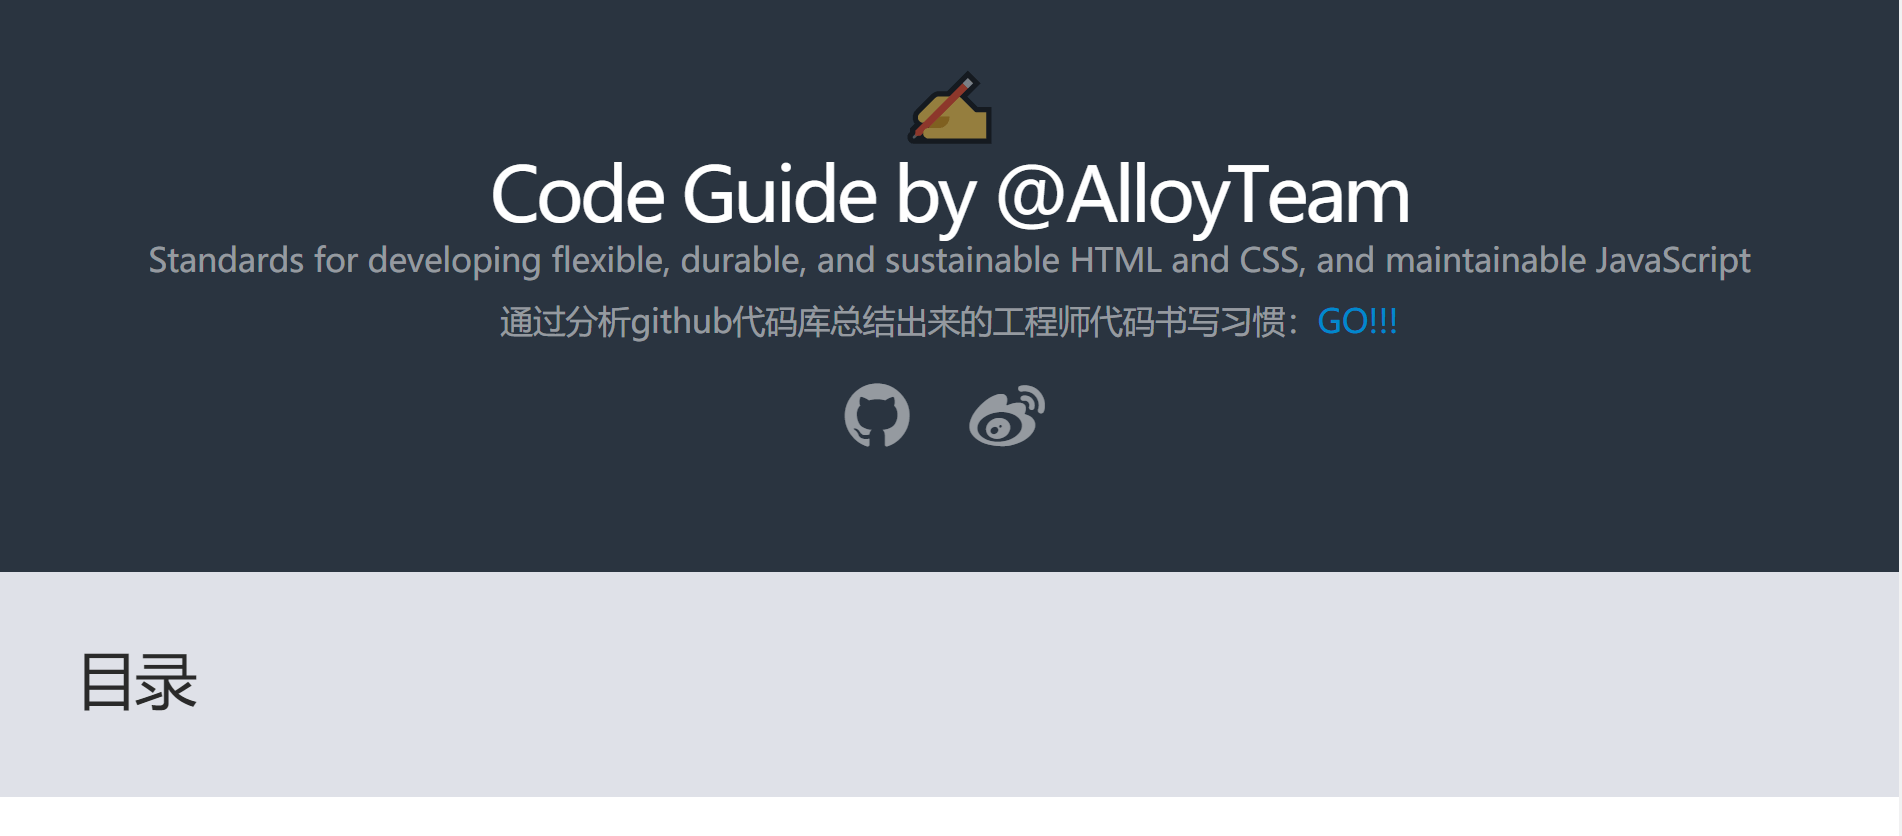Click the white content area below 目录
The width and height of the screenshot is (1902, 836).
(950, 817)
